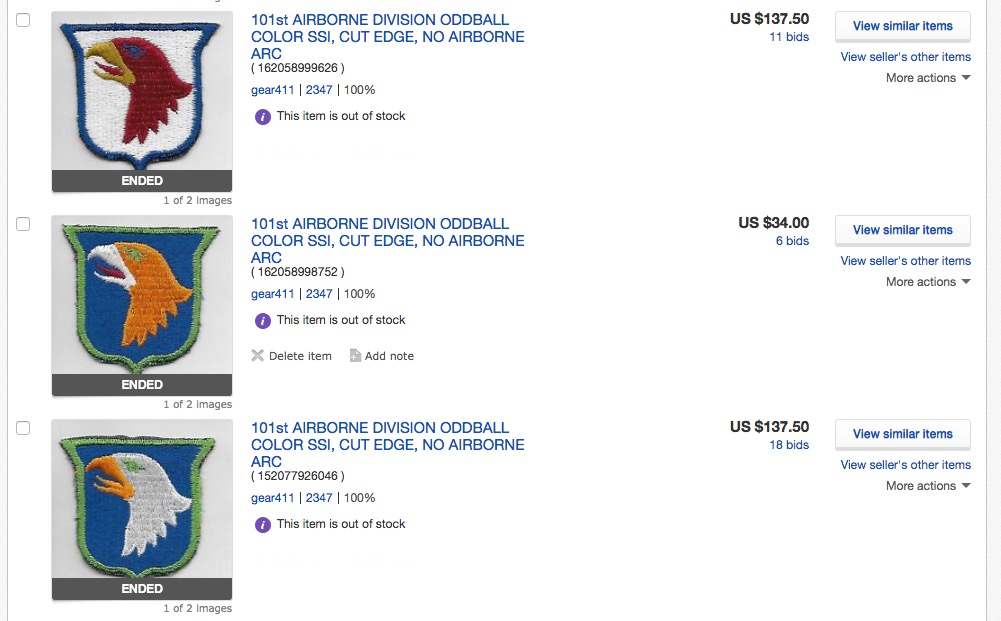Expand More actions for the first listing
This screenshot has height=621, width=1001.
927,78
